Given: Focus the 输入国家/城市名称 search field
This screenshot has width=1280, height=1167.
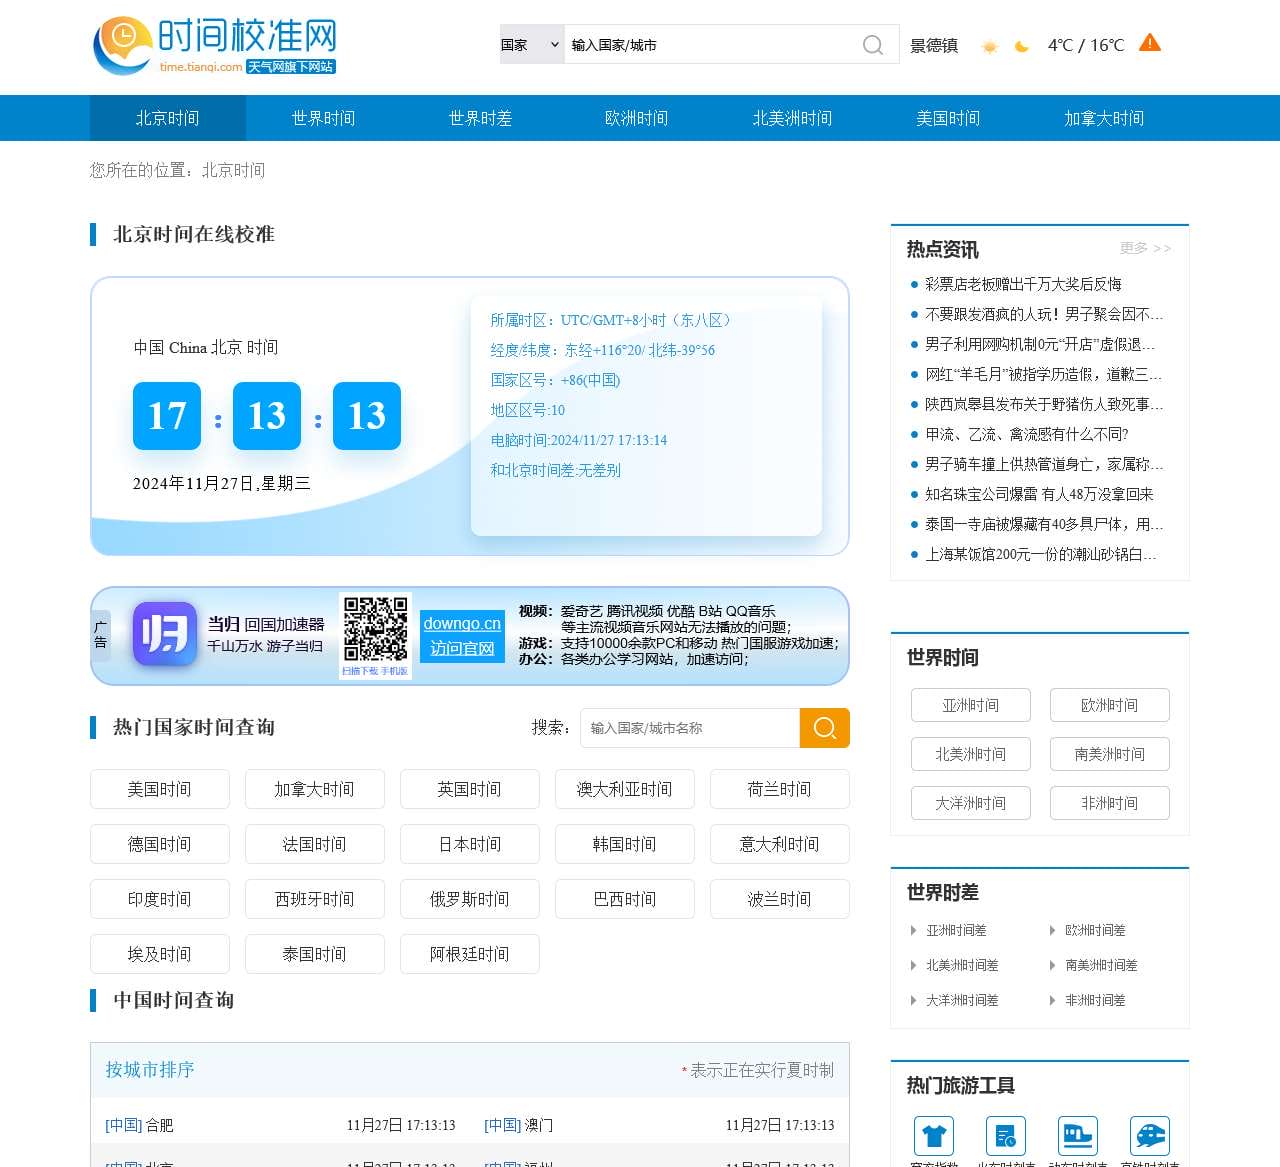Looking at the screenshot, I should (x=690, y=728).
